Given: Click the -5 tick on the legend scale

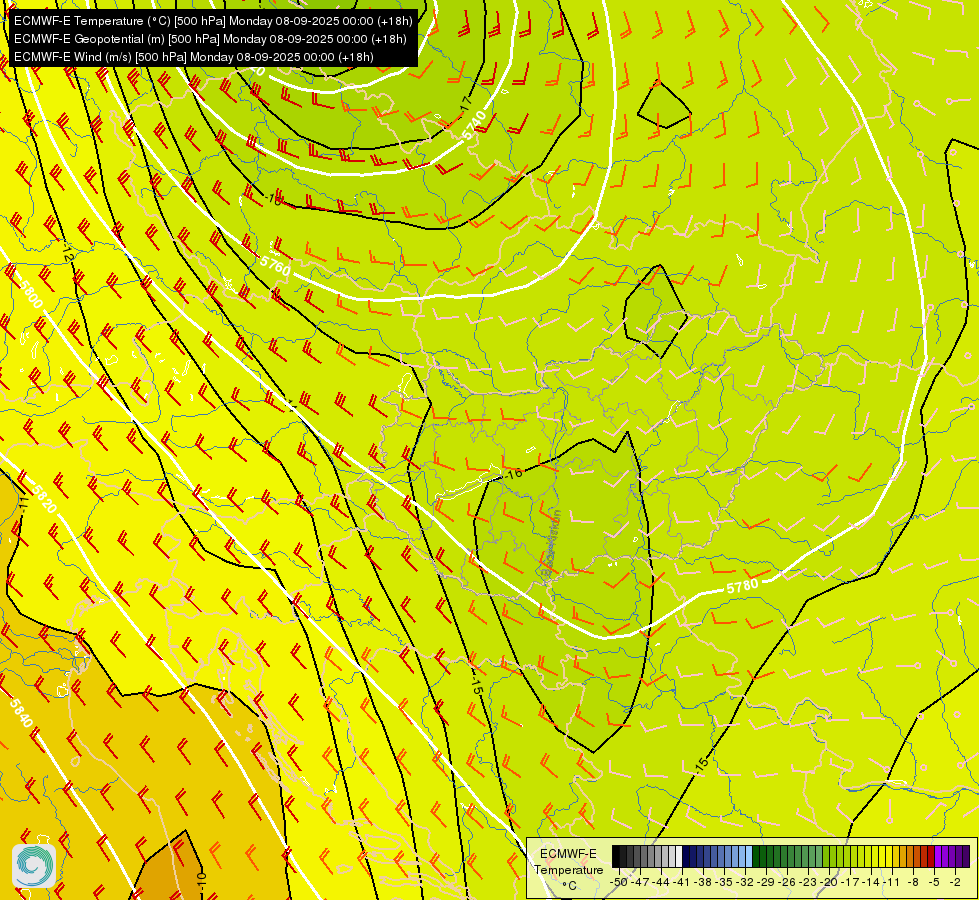Looking at the screenshot, I should (935, 882).
